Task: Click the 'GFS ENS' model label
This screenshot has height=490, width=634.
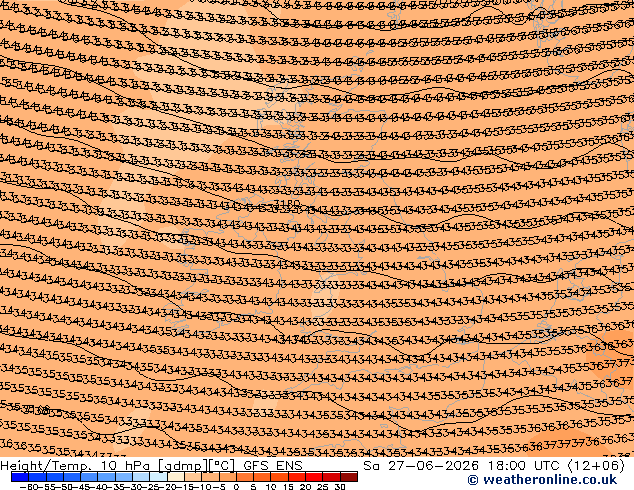Action: pos(273,466)
